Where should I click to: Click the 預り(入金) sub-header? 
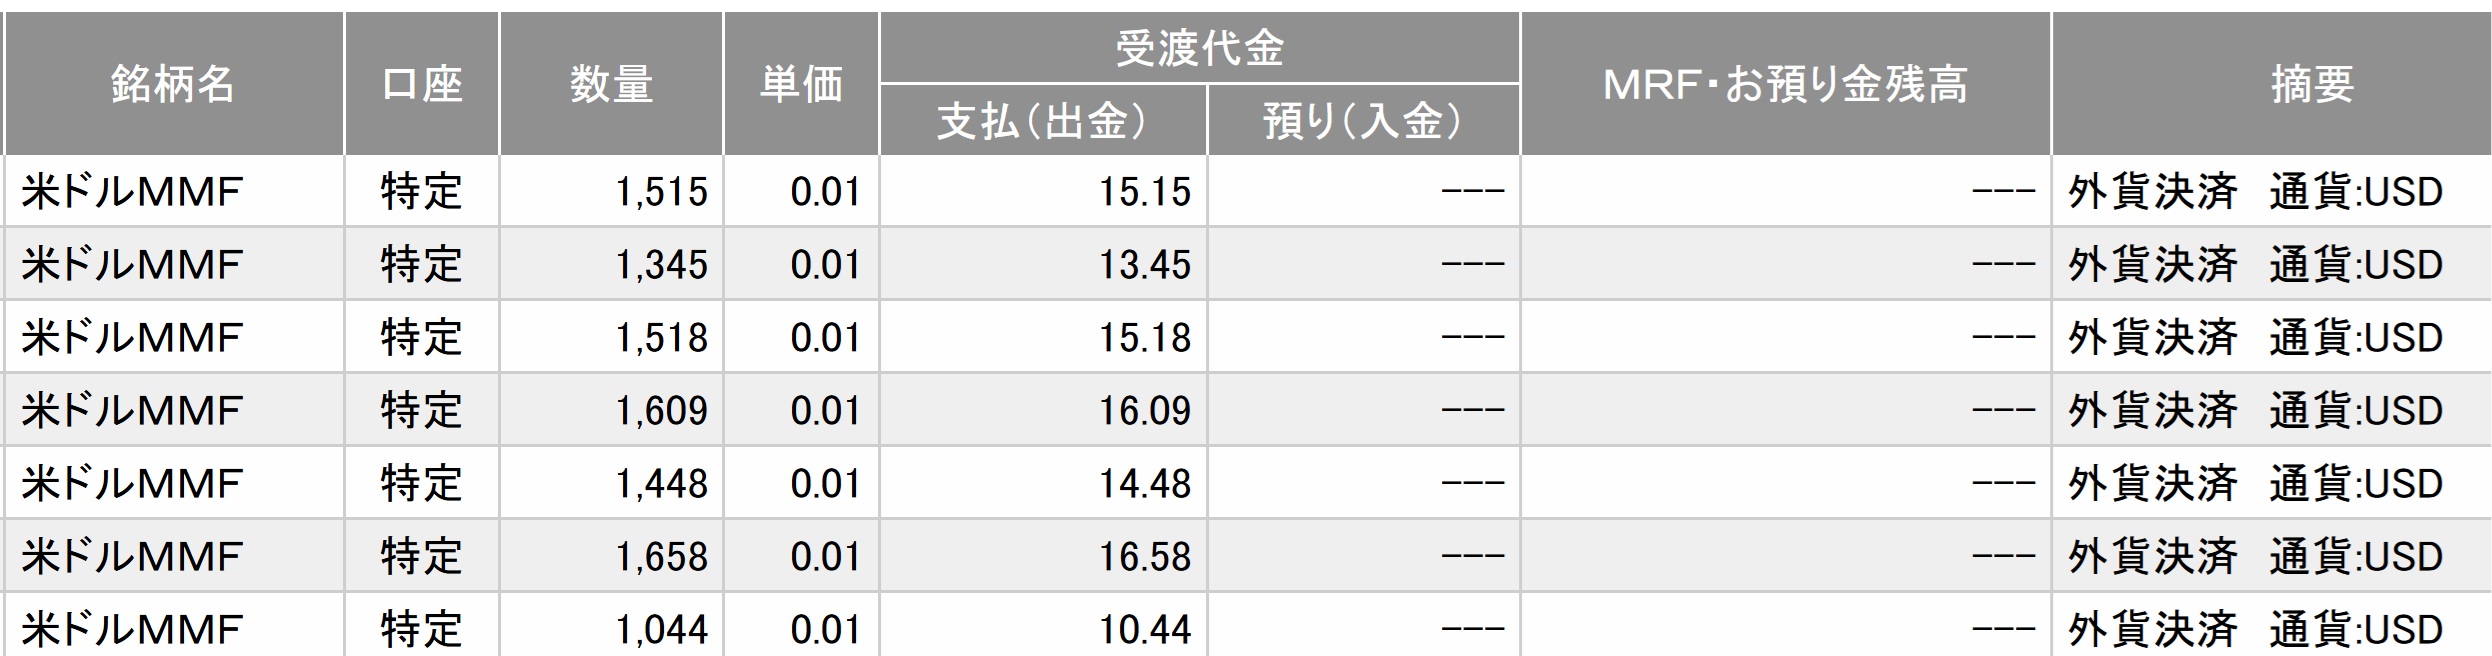[x=1363, y=121]
